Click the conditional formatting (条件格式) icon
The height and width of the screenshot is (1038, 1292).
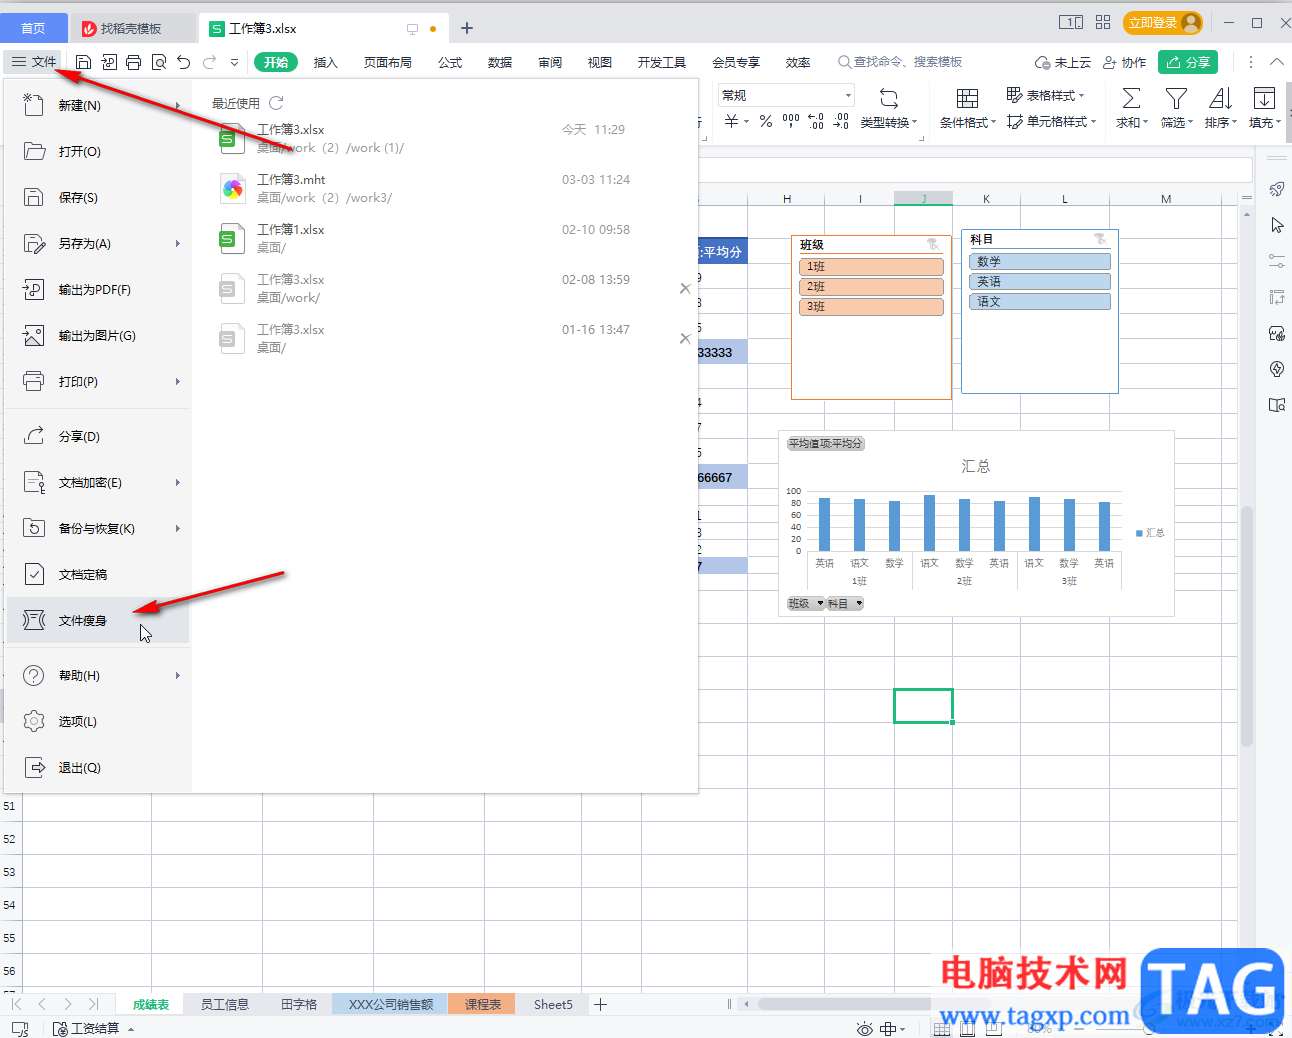pos(967,98)
